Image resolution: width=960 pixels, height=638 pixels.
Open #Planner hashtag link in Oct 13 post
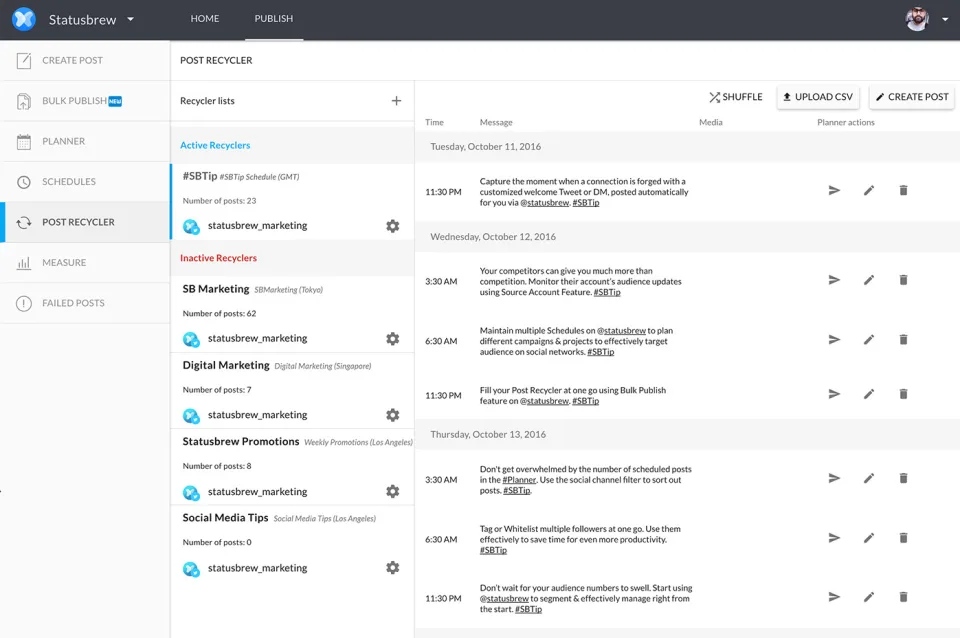click(519, 480)
